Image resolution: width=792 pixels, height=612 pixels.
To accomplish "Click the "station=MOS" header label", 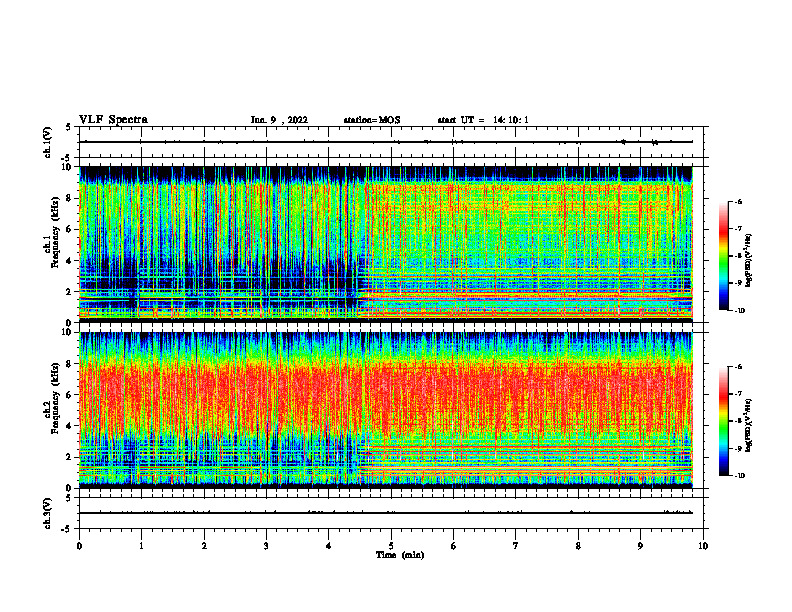I will pyautogui.click(x=372, y=120).
